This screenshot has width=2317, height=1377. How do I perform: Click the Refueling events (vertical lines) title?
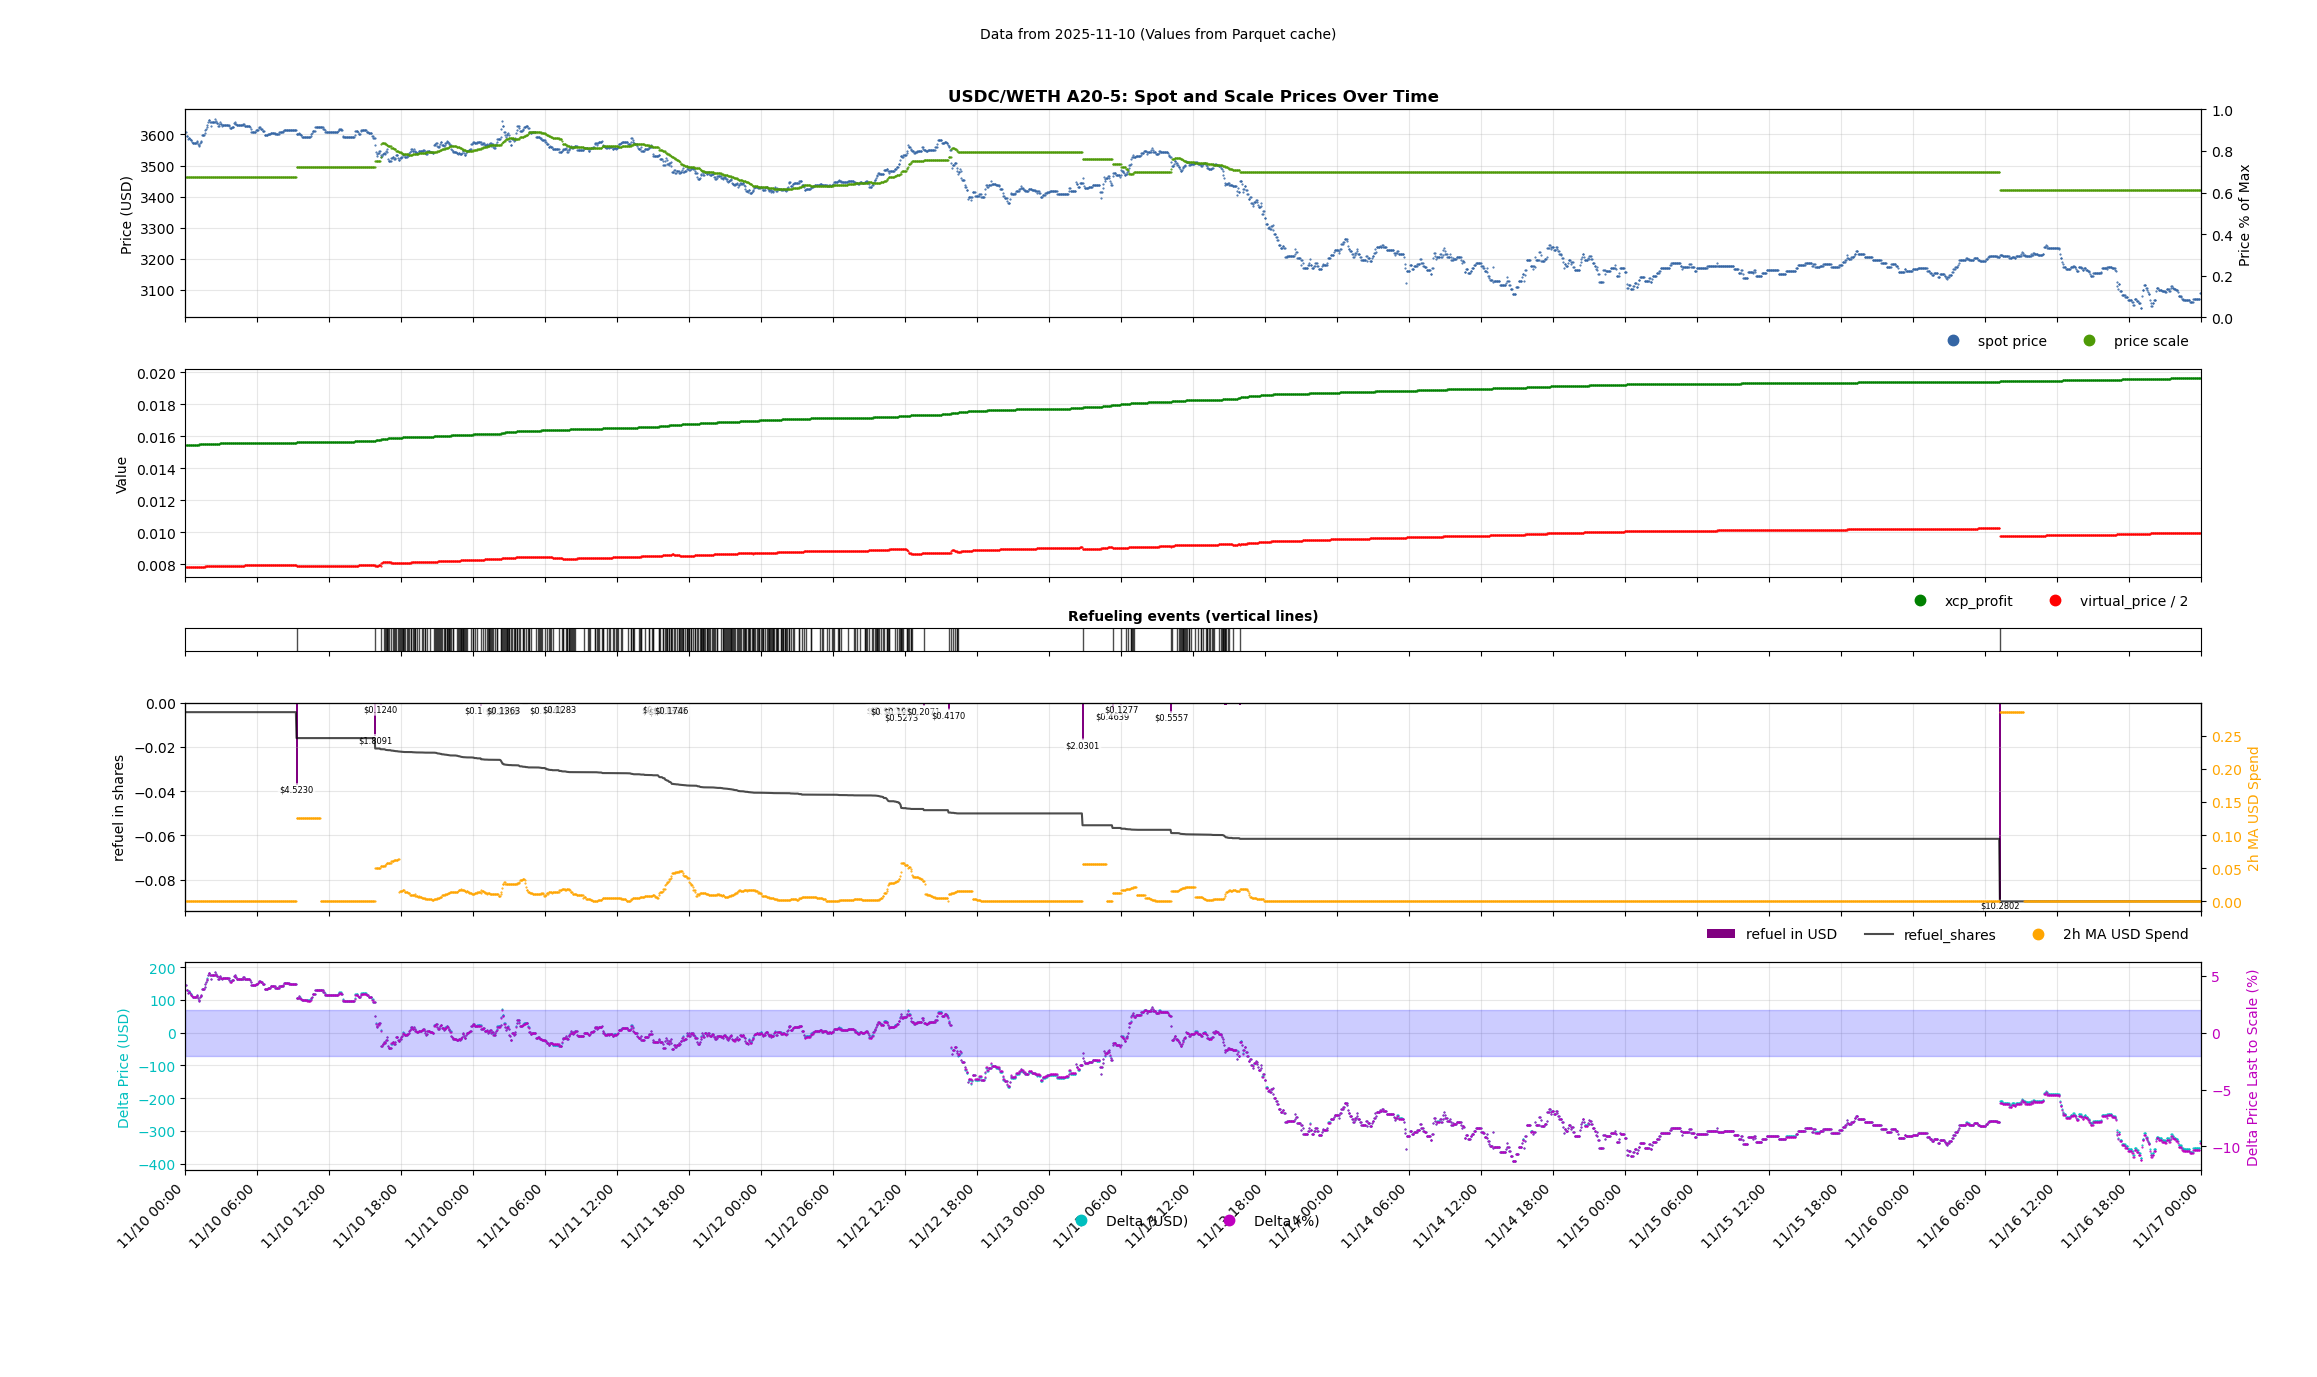(x=1193, y=616)
